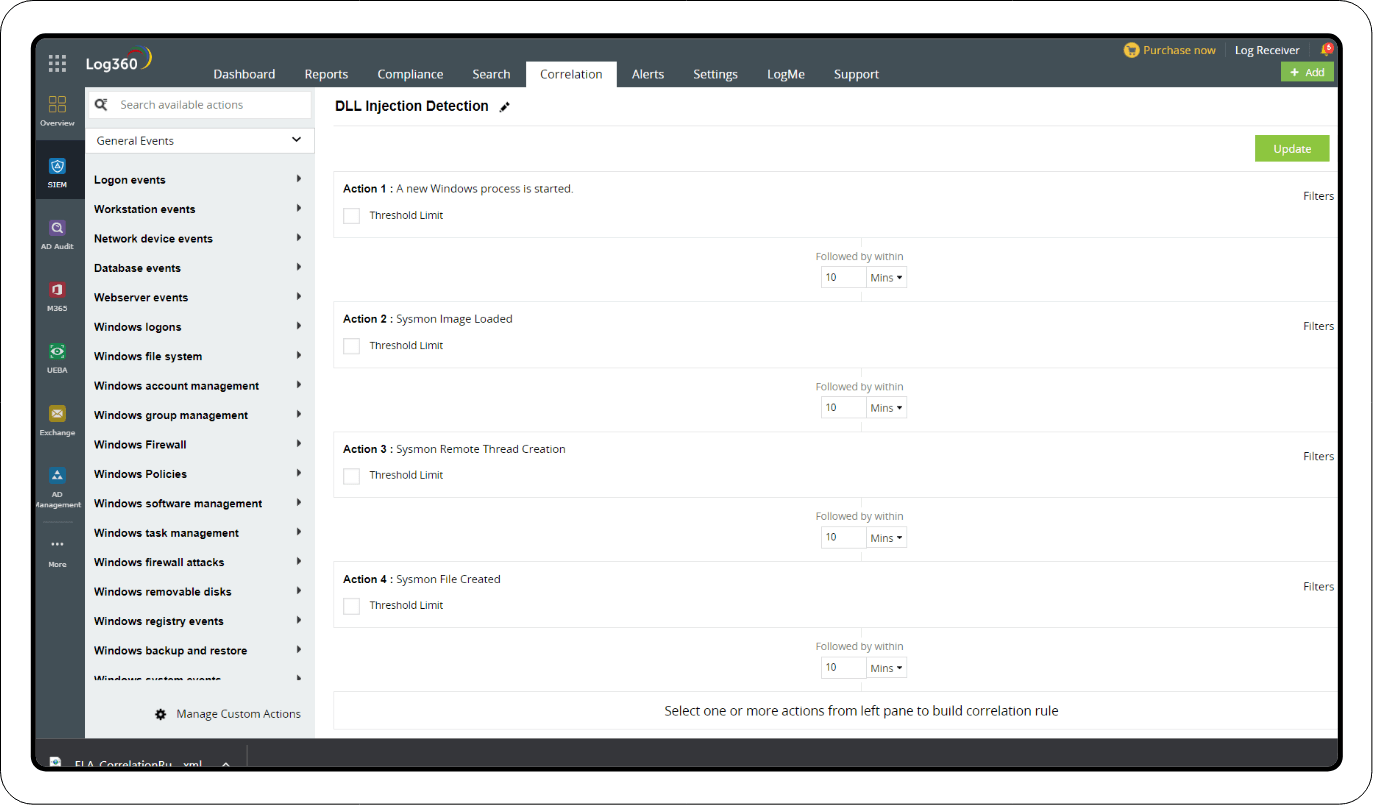Screen dimensions: 1373x805
Task: Open the notifications bell icon
Action: pyautogui.click(x=1326, y=49)
